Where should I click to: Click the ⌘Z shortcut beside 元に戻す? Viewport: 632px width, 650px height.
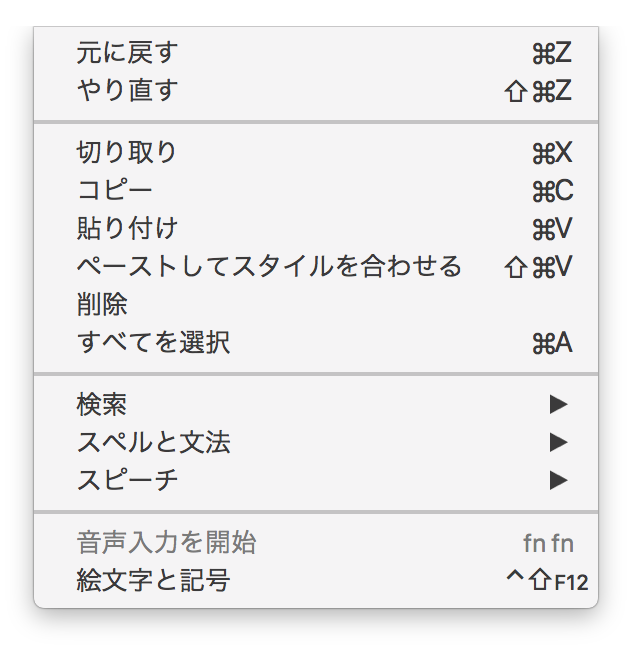point(552,53)
